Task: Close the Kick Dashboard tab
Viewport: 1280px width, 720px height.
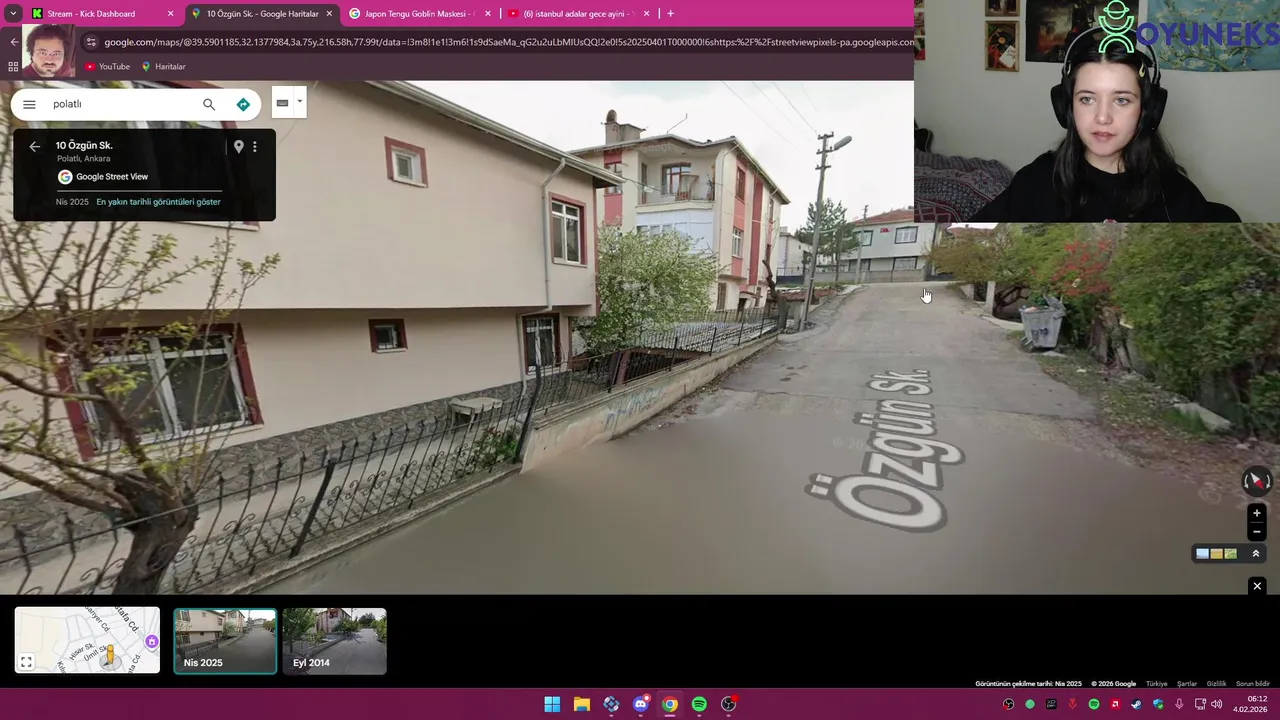Action: pyautogui.click(x=170, y=14)
